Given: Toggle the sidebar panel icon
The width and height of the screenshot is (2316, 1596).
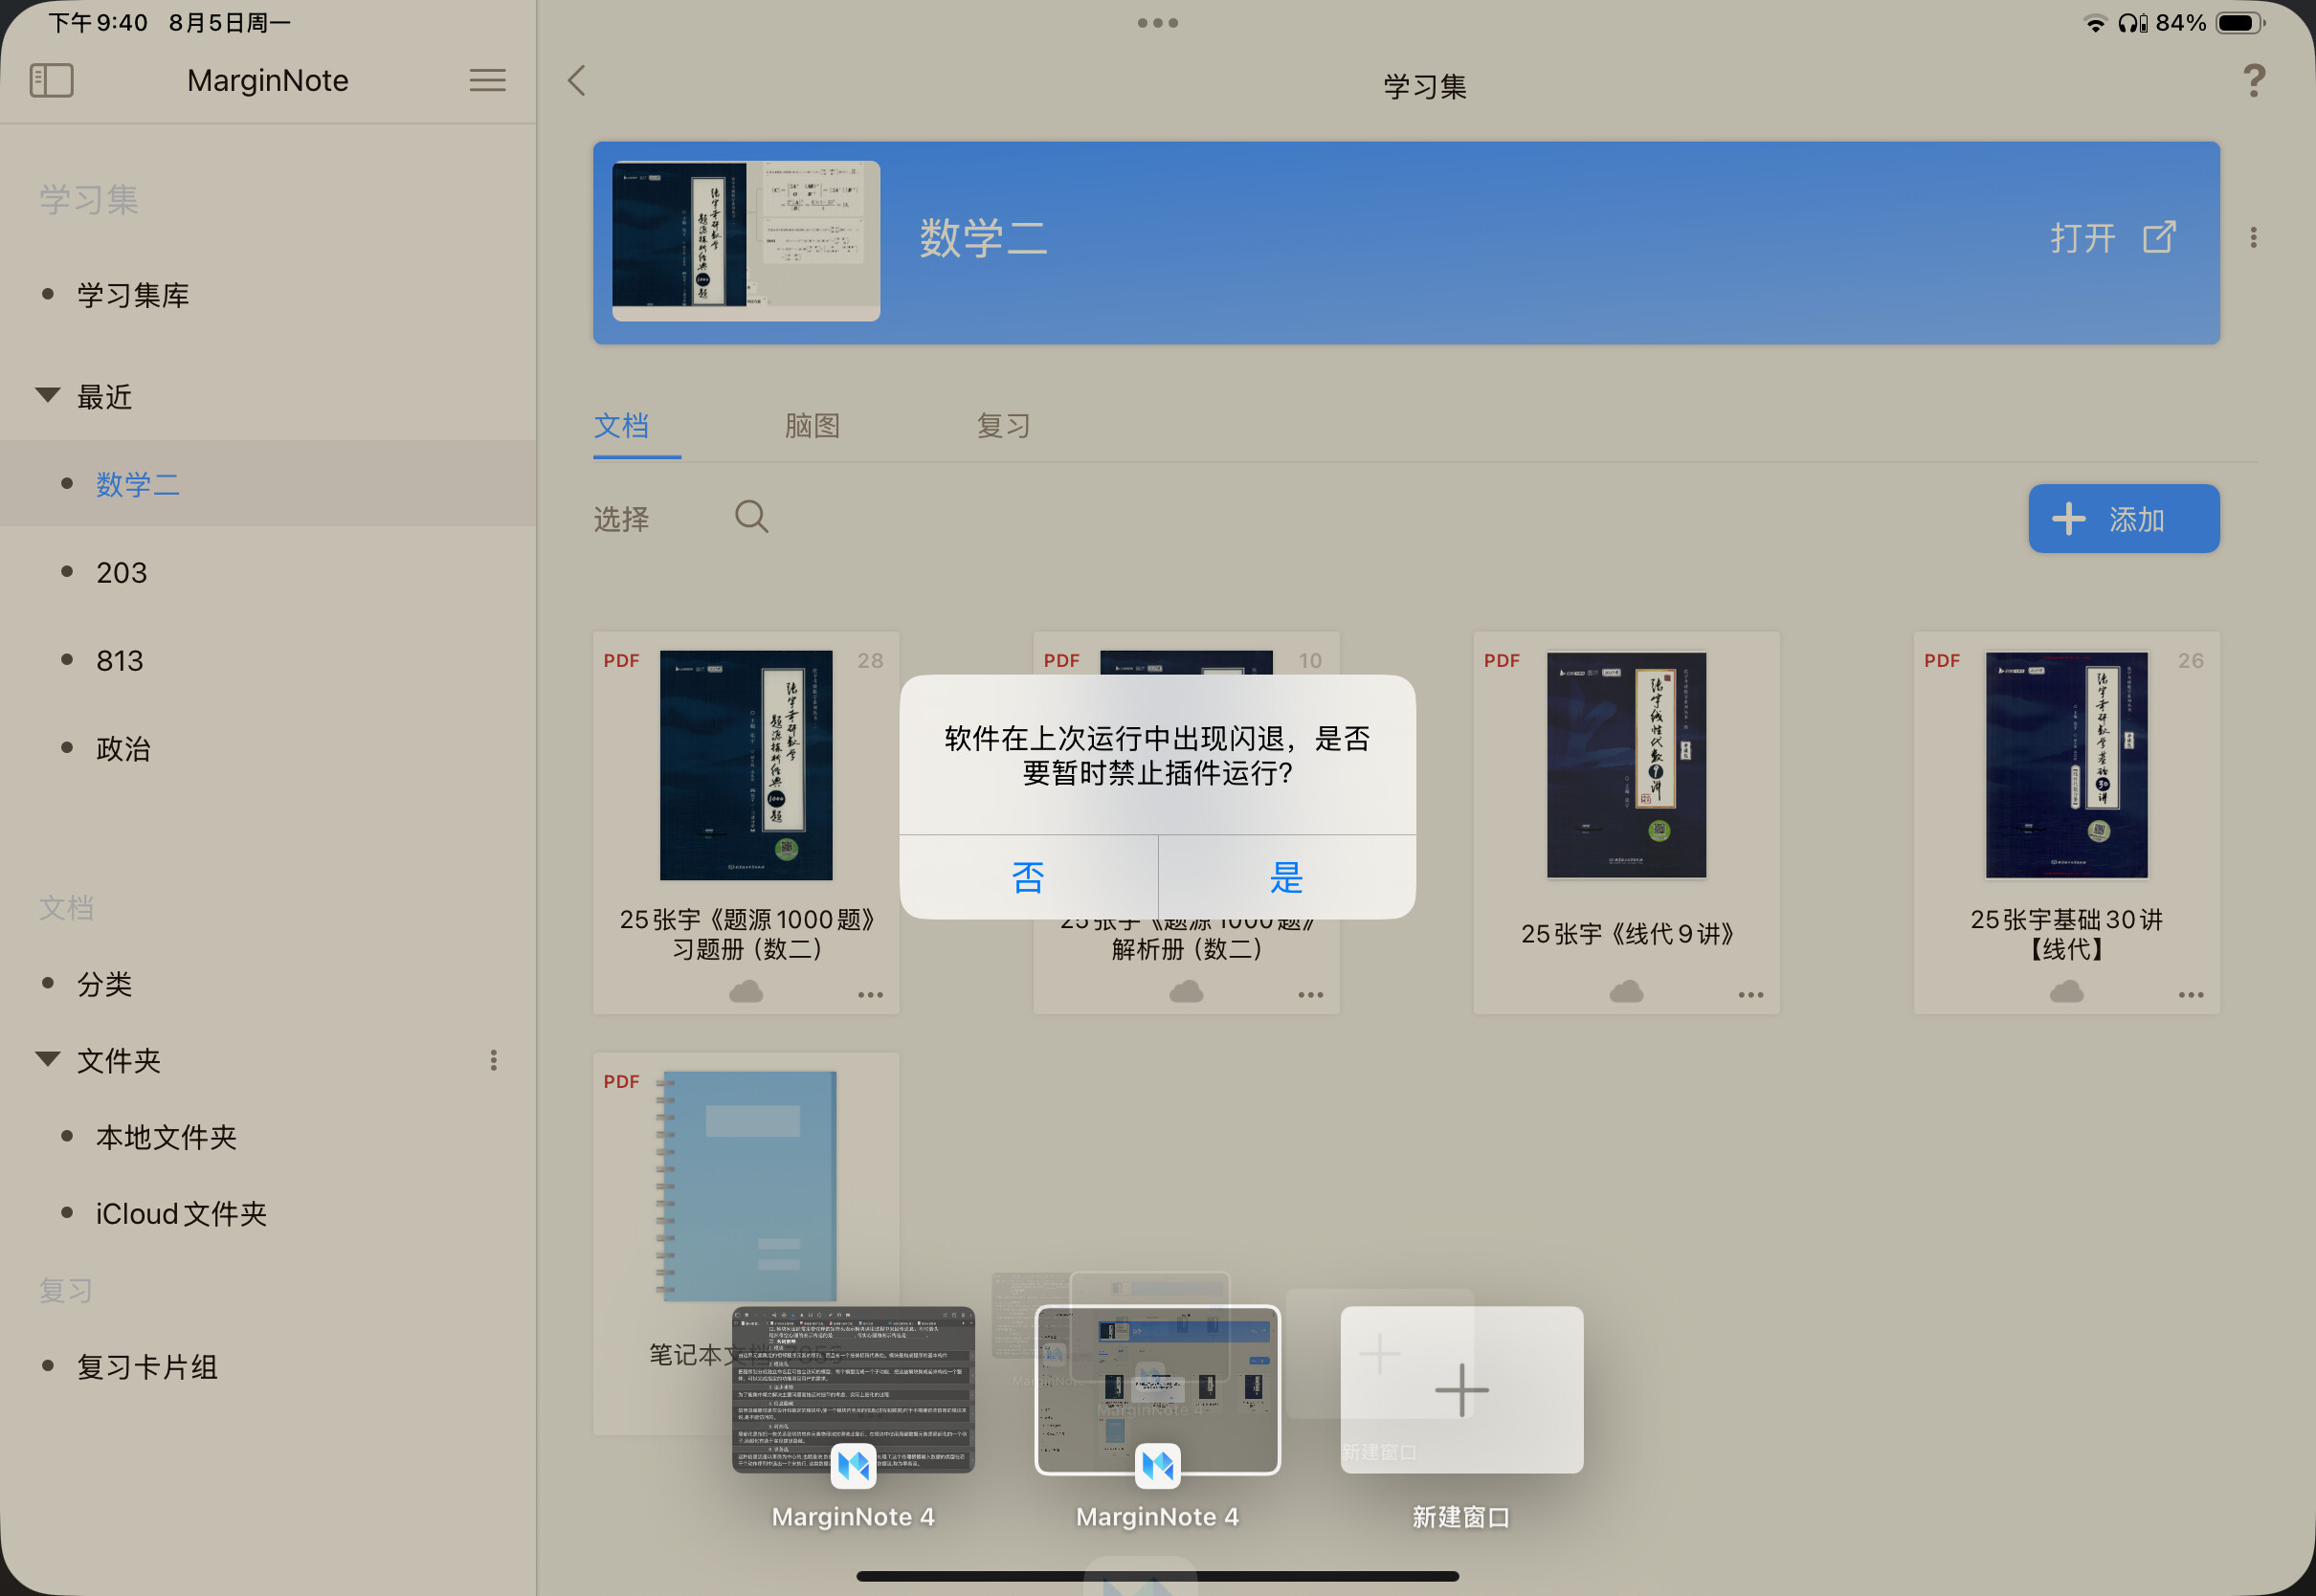Looking at the screenshot, I should coord(52,80).
